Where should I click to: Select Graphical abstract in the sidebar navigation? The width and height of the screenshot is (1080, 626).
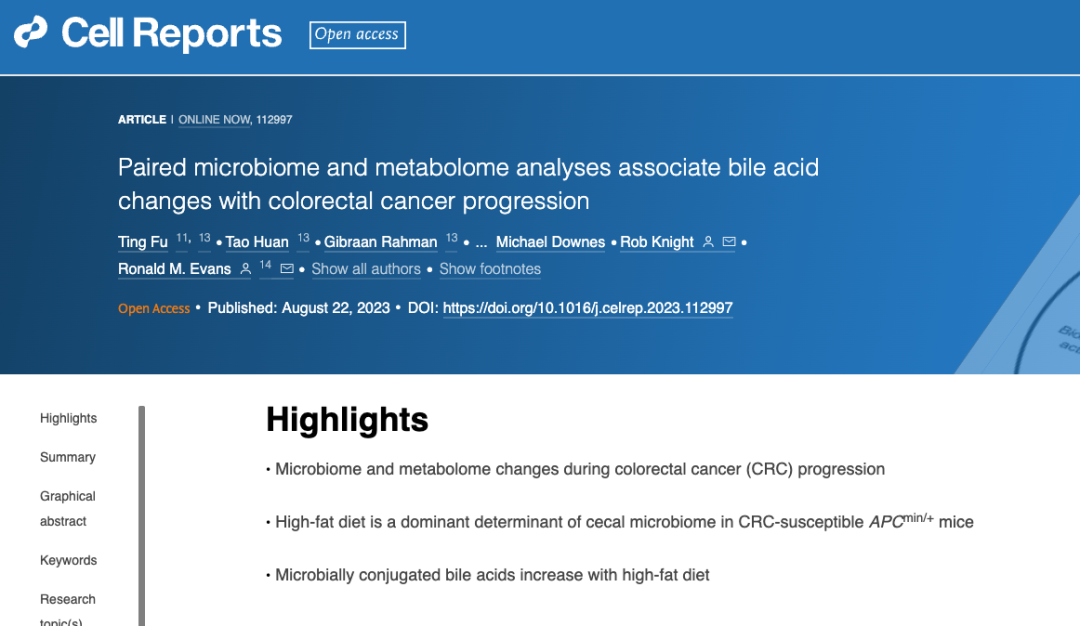coord(68,508)
